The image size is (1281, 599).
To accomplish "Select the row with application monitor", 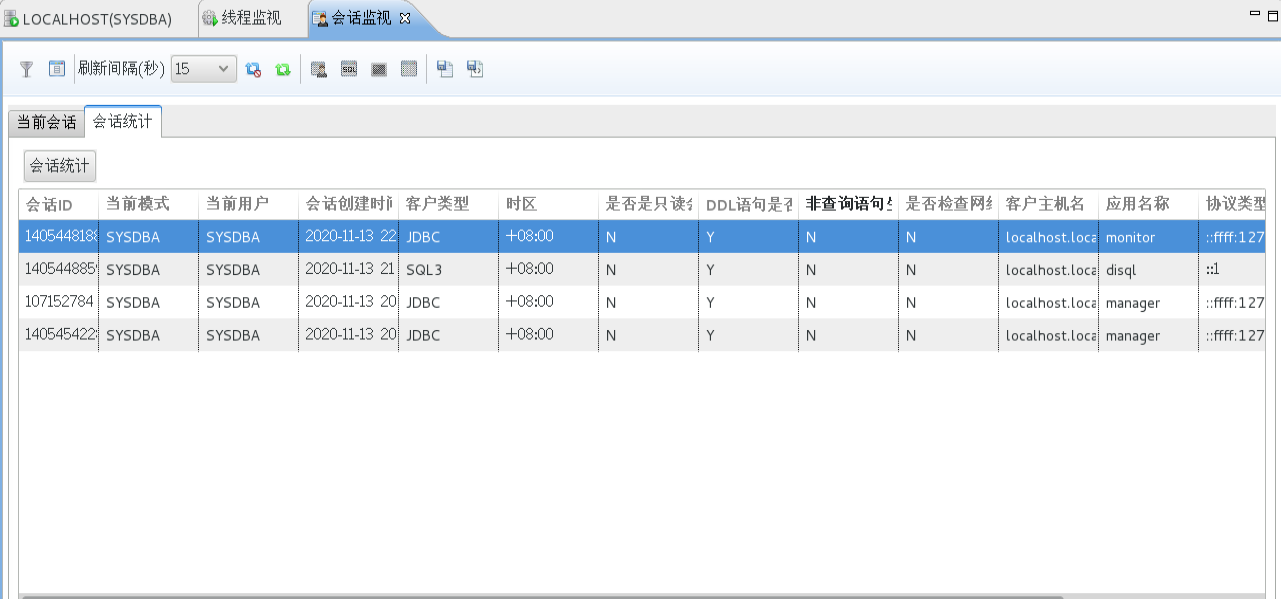I will pyautogui.click(x=642, y=237).
